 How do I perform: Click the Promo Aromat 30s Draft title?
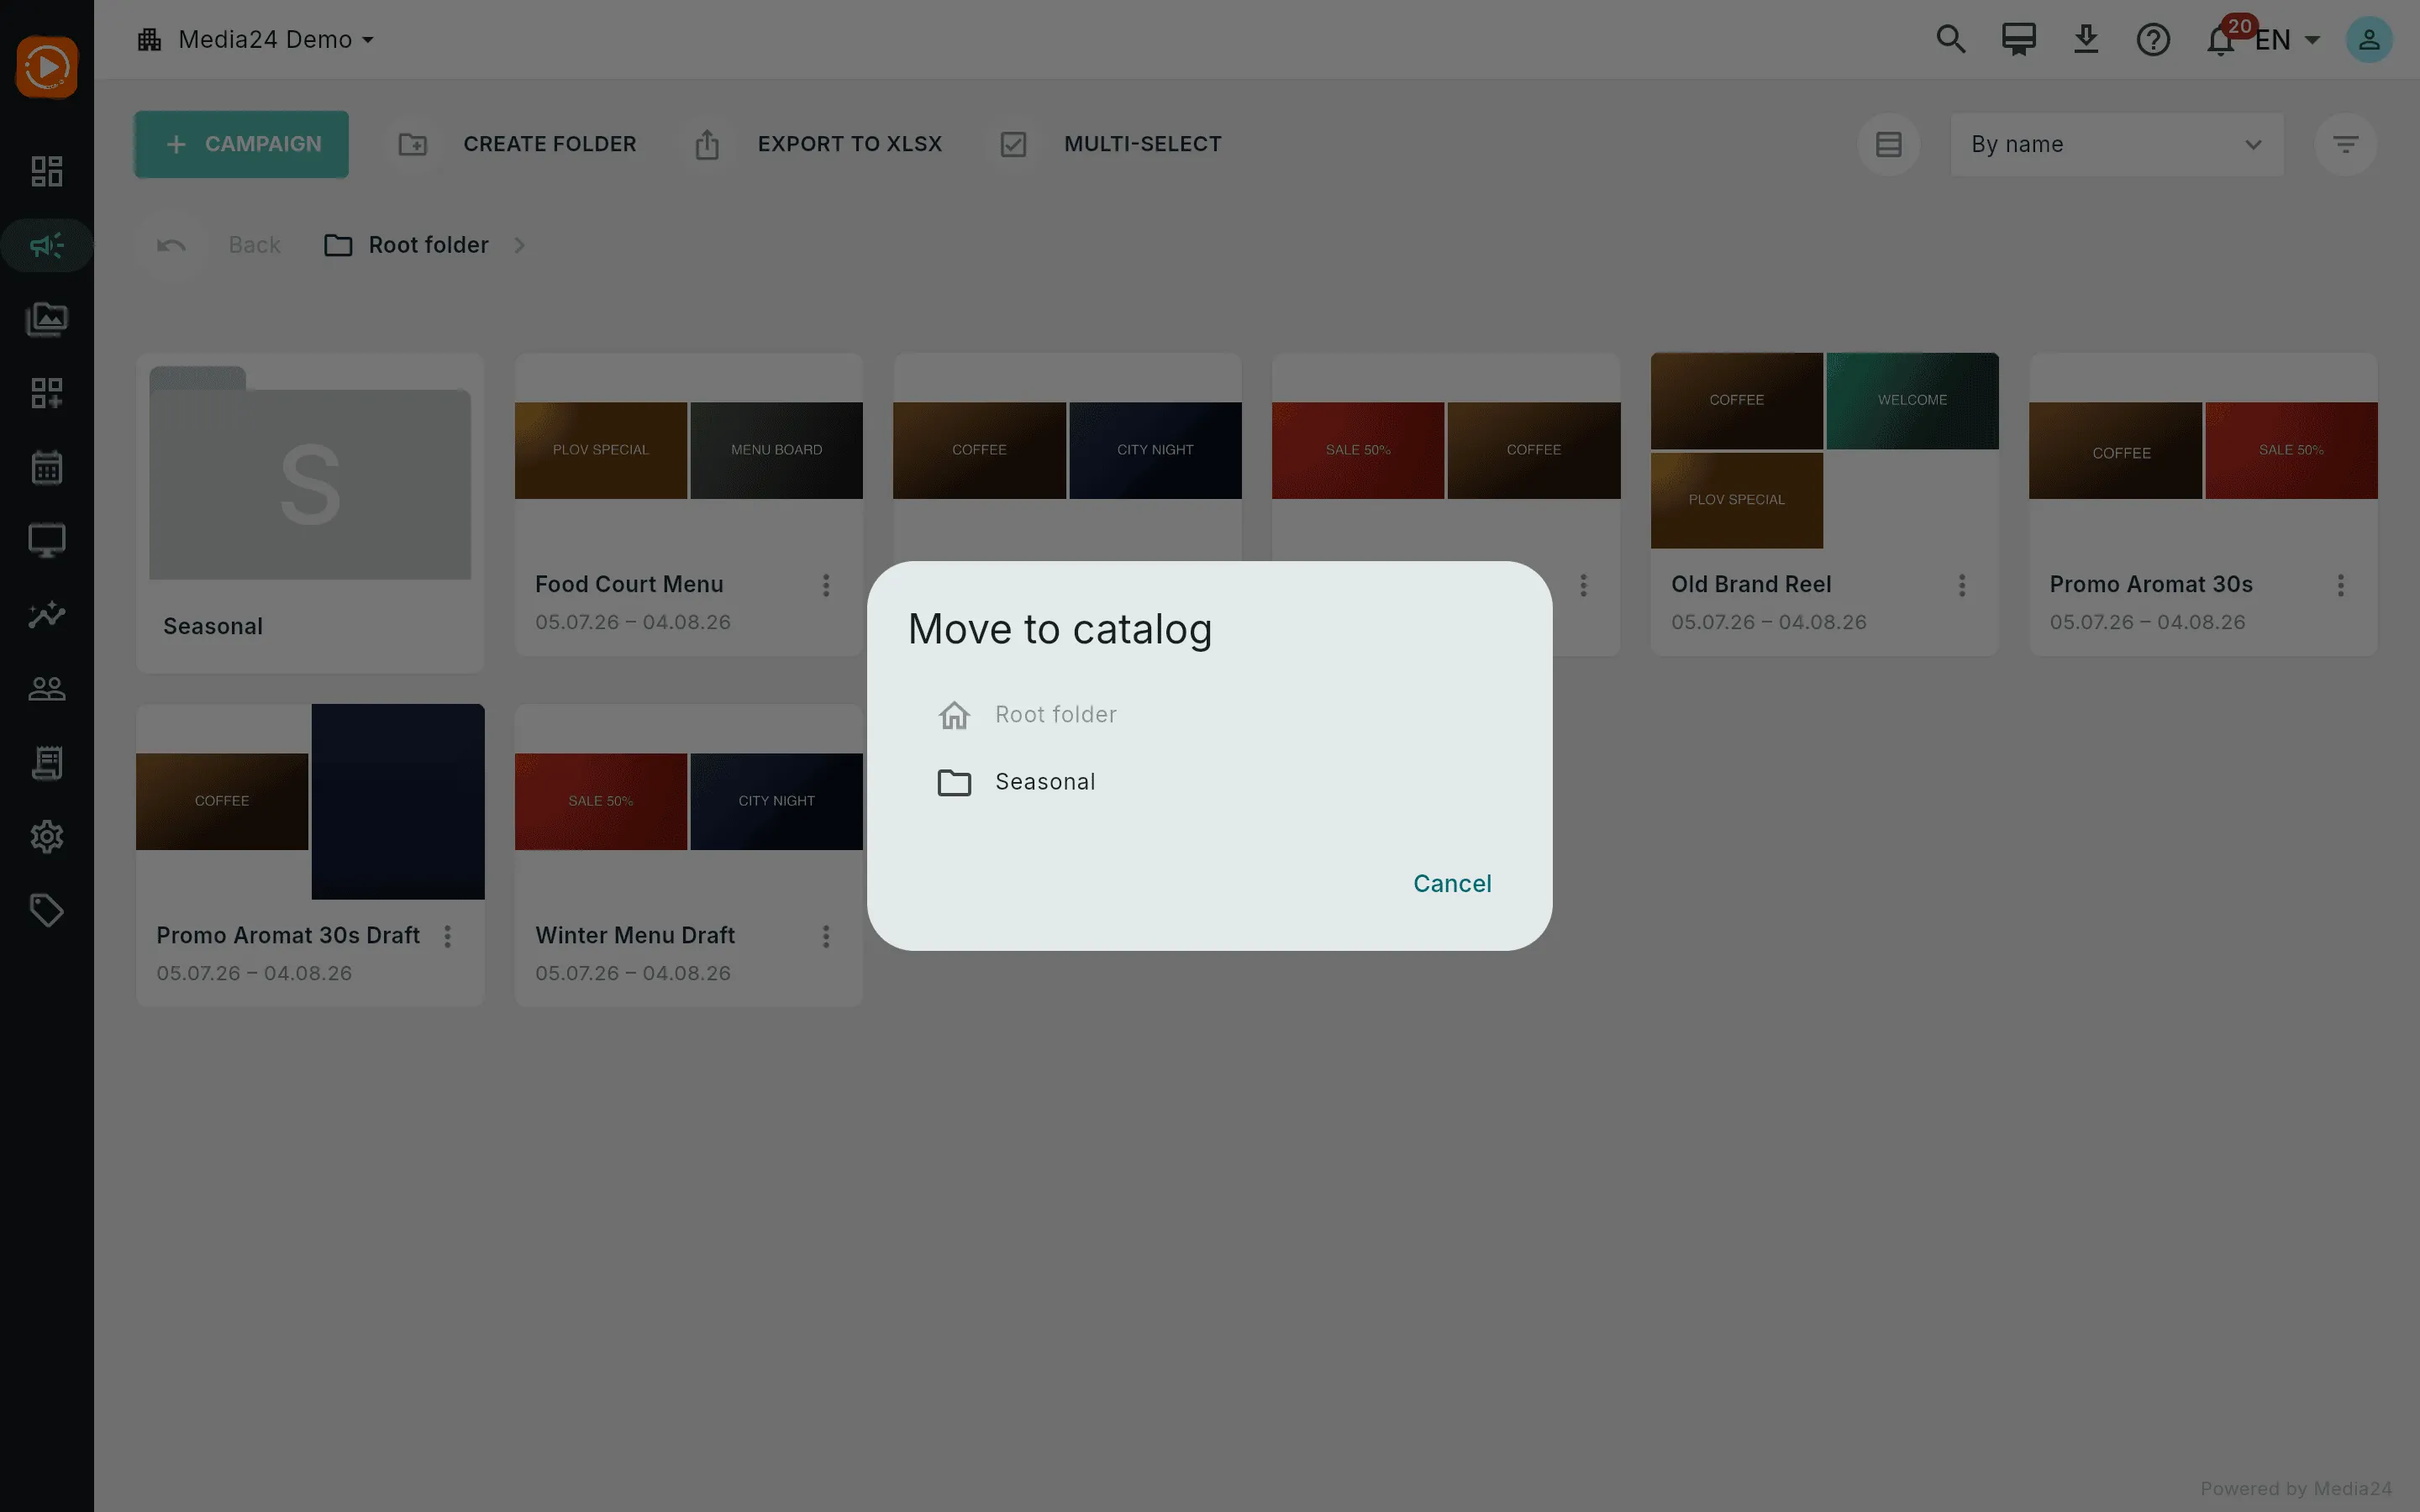tap(288, 935)
